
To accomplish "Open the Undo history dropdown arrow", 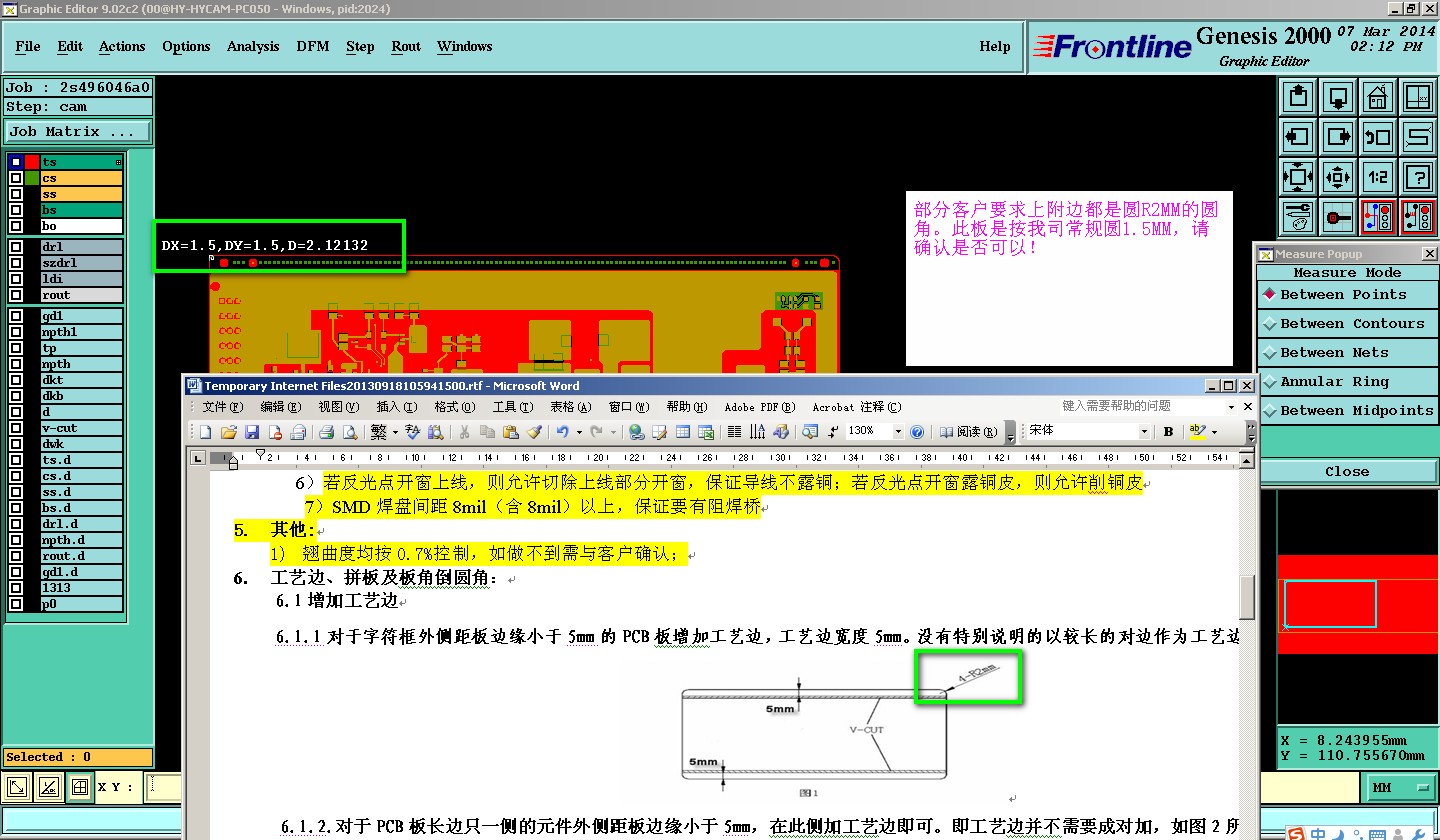I will 579,432.
